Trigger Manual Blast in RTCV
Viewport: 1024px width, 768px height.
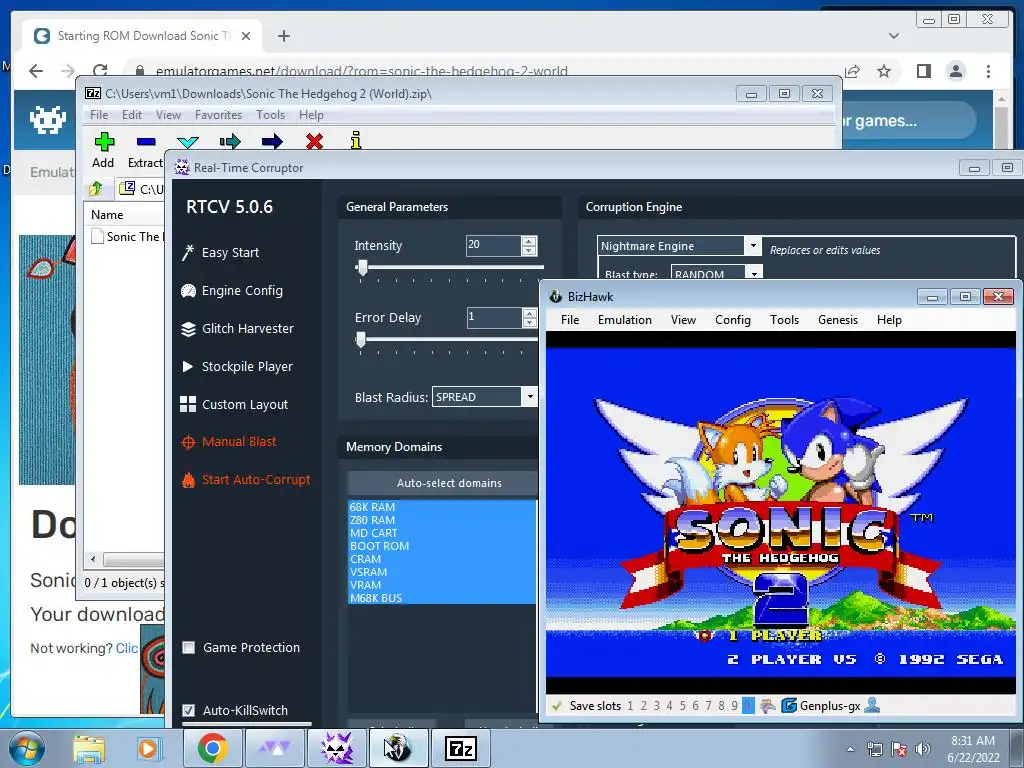click(x=238, y=442)
